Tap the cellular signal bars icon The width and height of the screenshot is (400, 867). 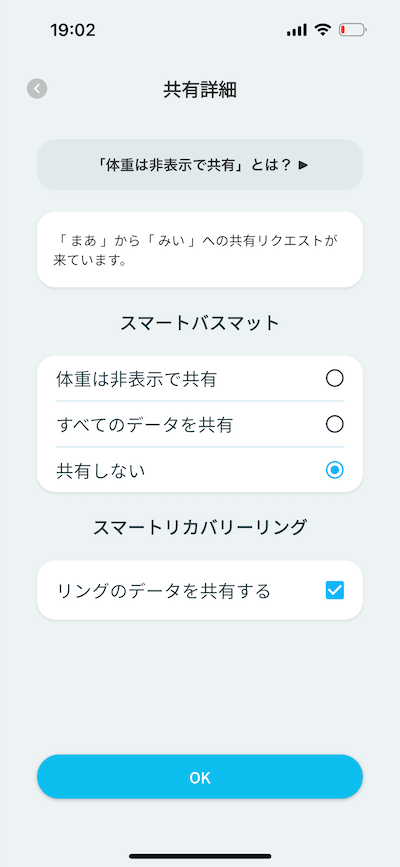click(x=297, y=30)
